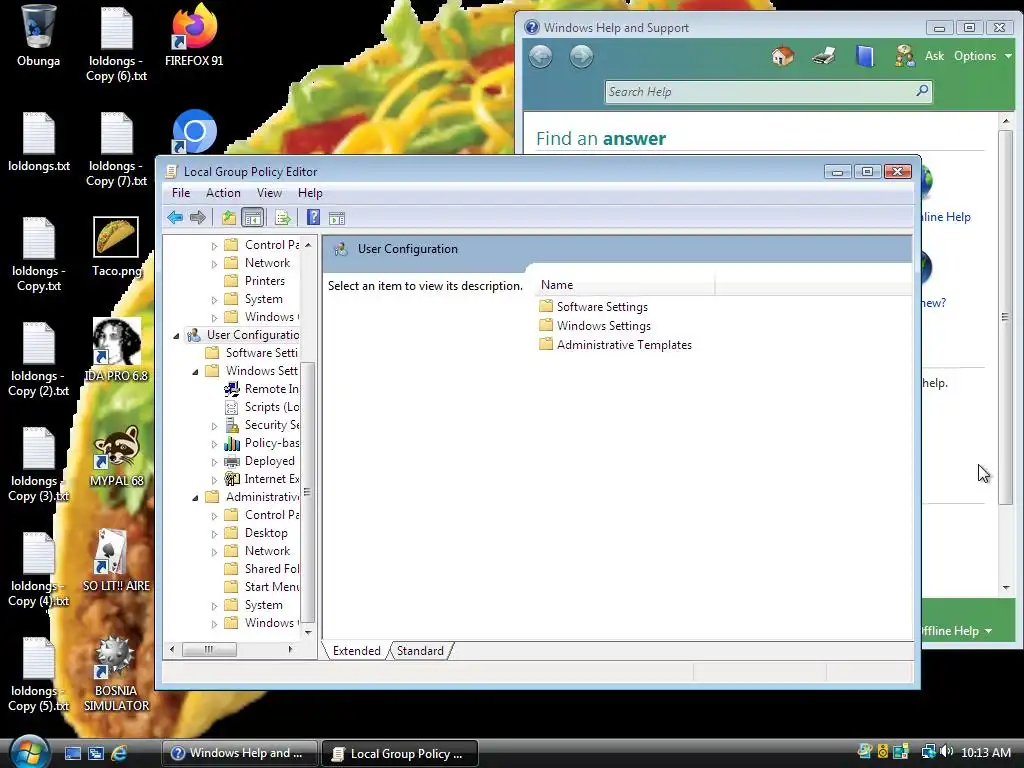Select Shared Folders tree item
The width and height of the screenshot is (1024, 768).
[262, 569]
